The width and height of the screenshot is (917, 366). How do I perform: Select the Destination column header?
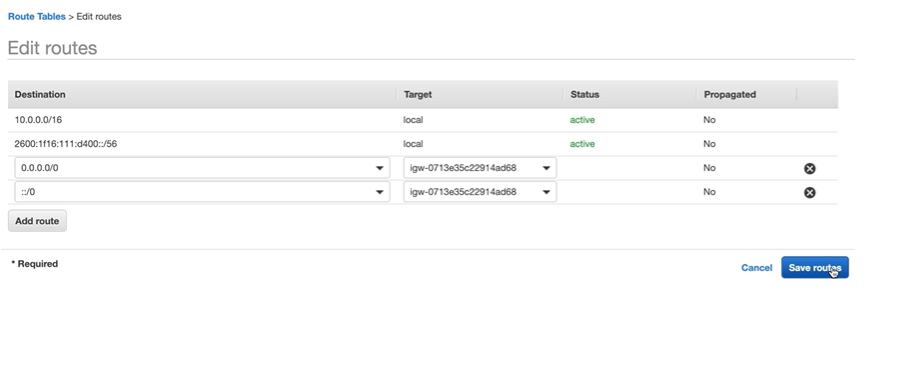coord(40,94)
